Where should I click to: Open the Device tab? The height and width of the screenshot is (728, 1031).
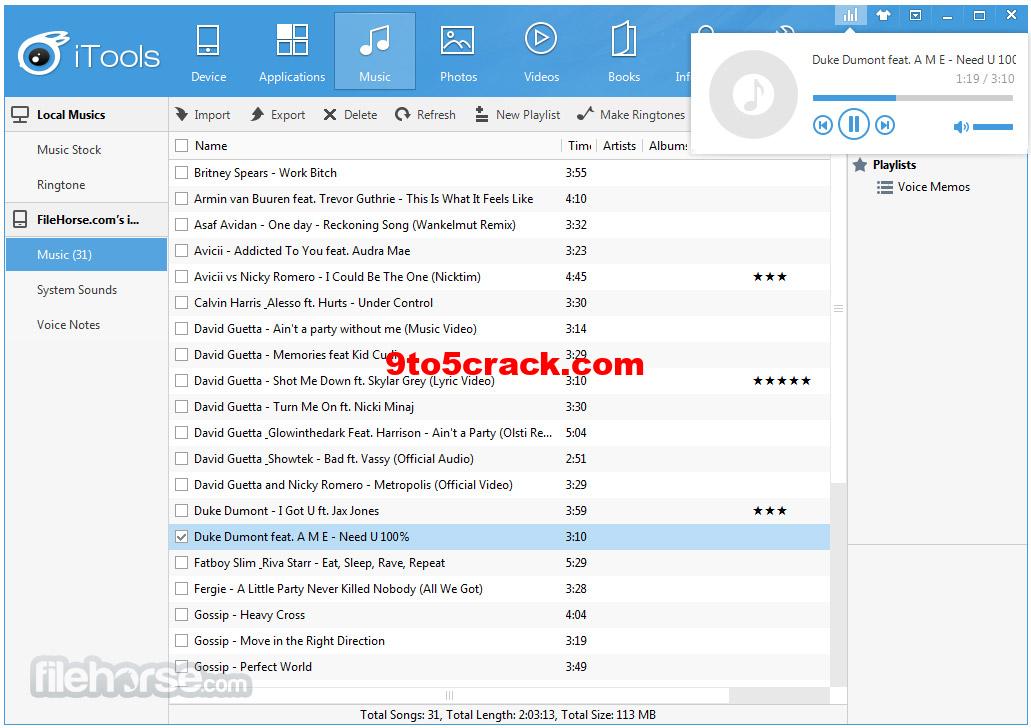pos(208,52)
